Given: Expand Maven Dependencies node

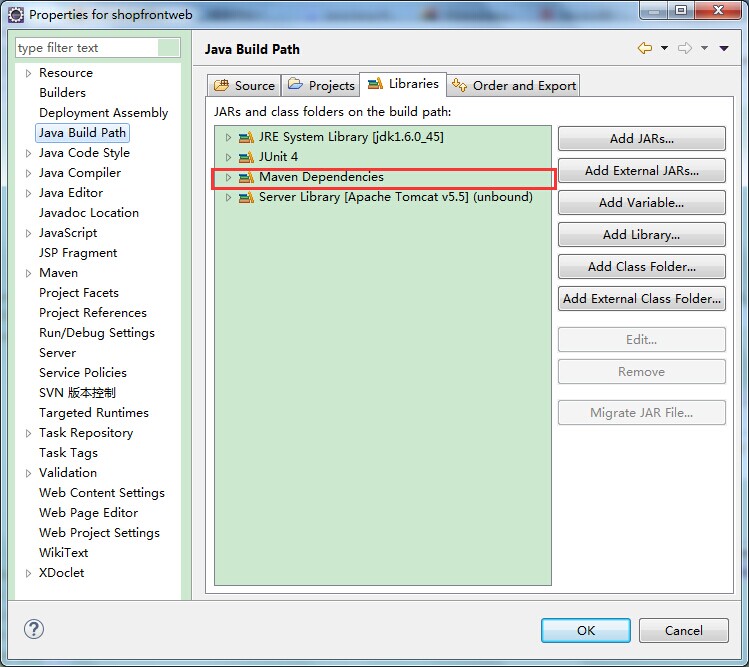Looking at the screenshot, I should point(228,177).
